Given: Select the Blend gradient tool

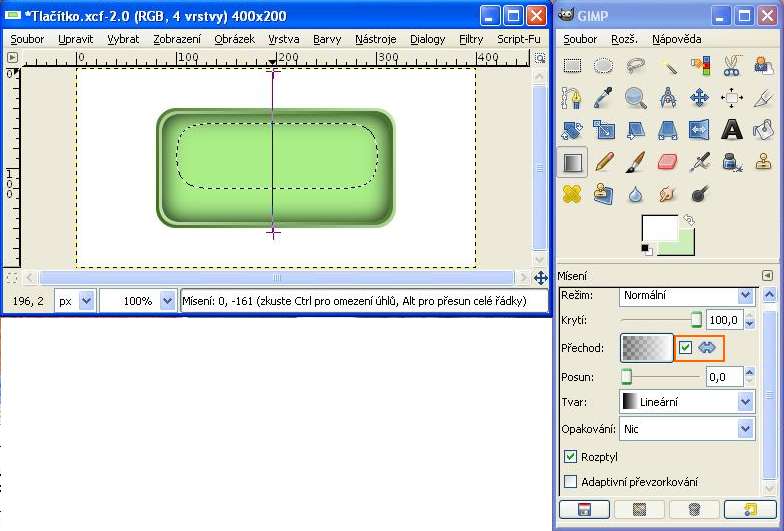Looking at the screenshot, I should coord(572,162).
